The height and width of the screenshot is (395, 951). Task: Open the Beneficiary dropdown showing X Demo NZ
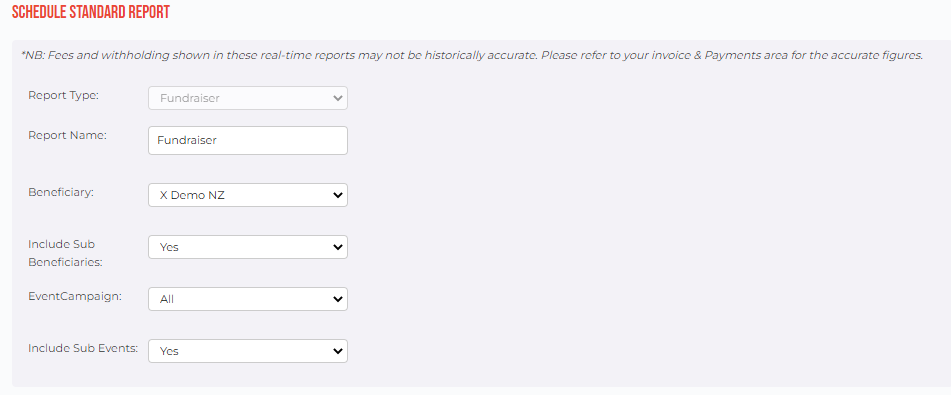pyautogui.click(x=247, y=195)
